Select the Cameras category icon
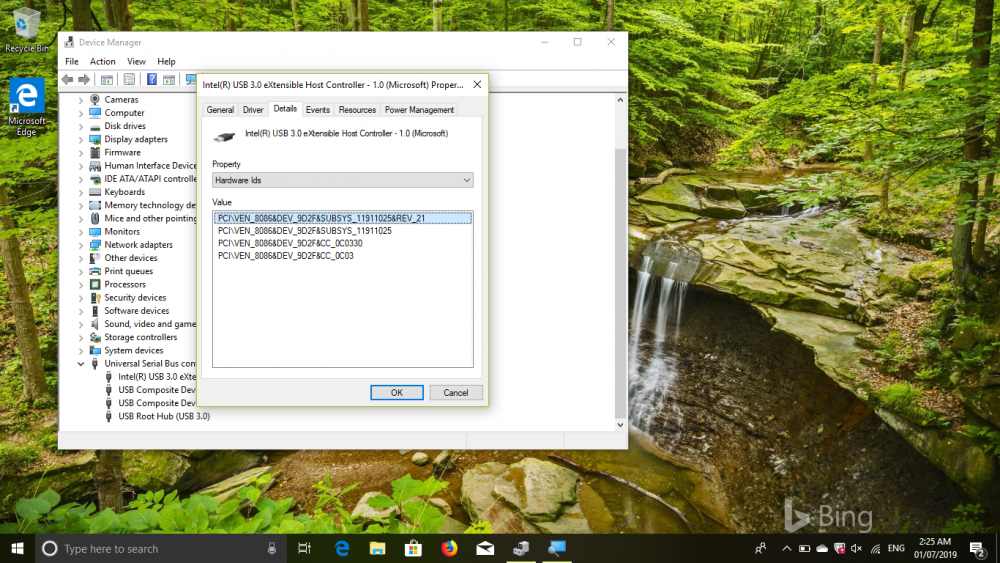1000x563 pixels. tap(95, 99)
